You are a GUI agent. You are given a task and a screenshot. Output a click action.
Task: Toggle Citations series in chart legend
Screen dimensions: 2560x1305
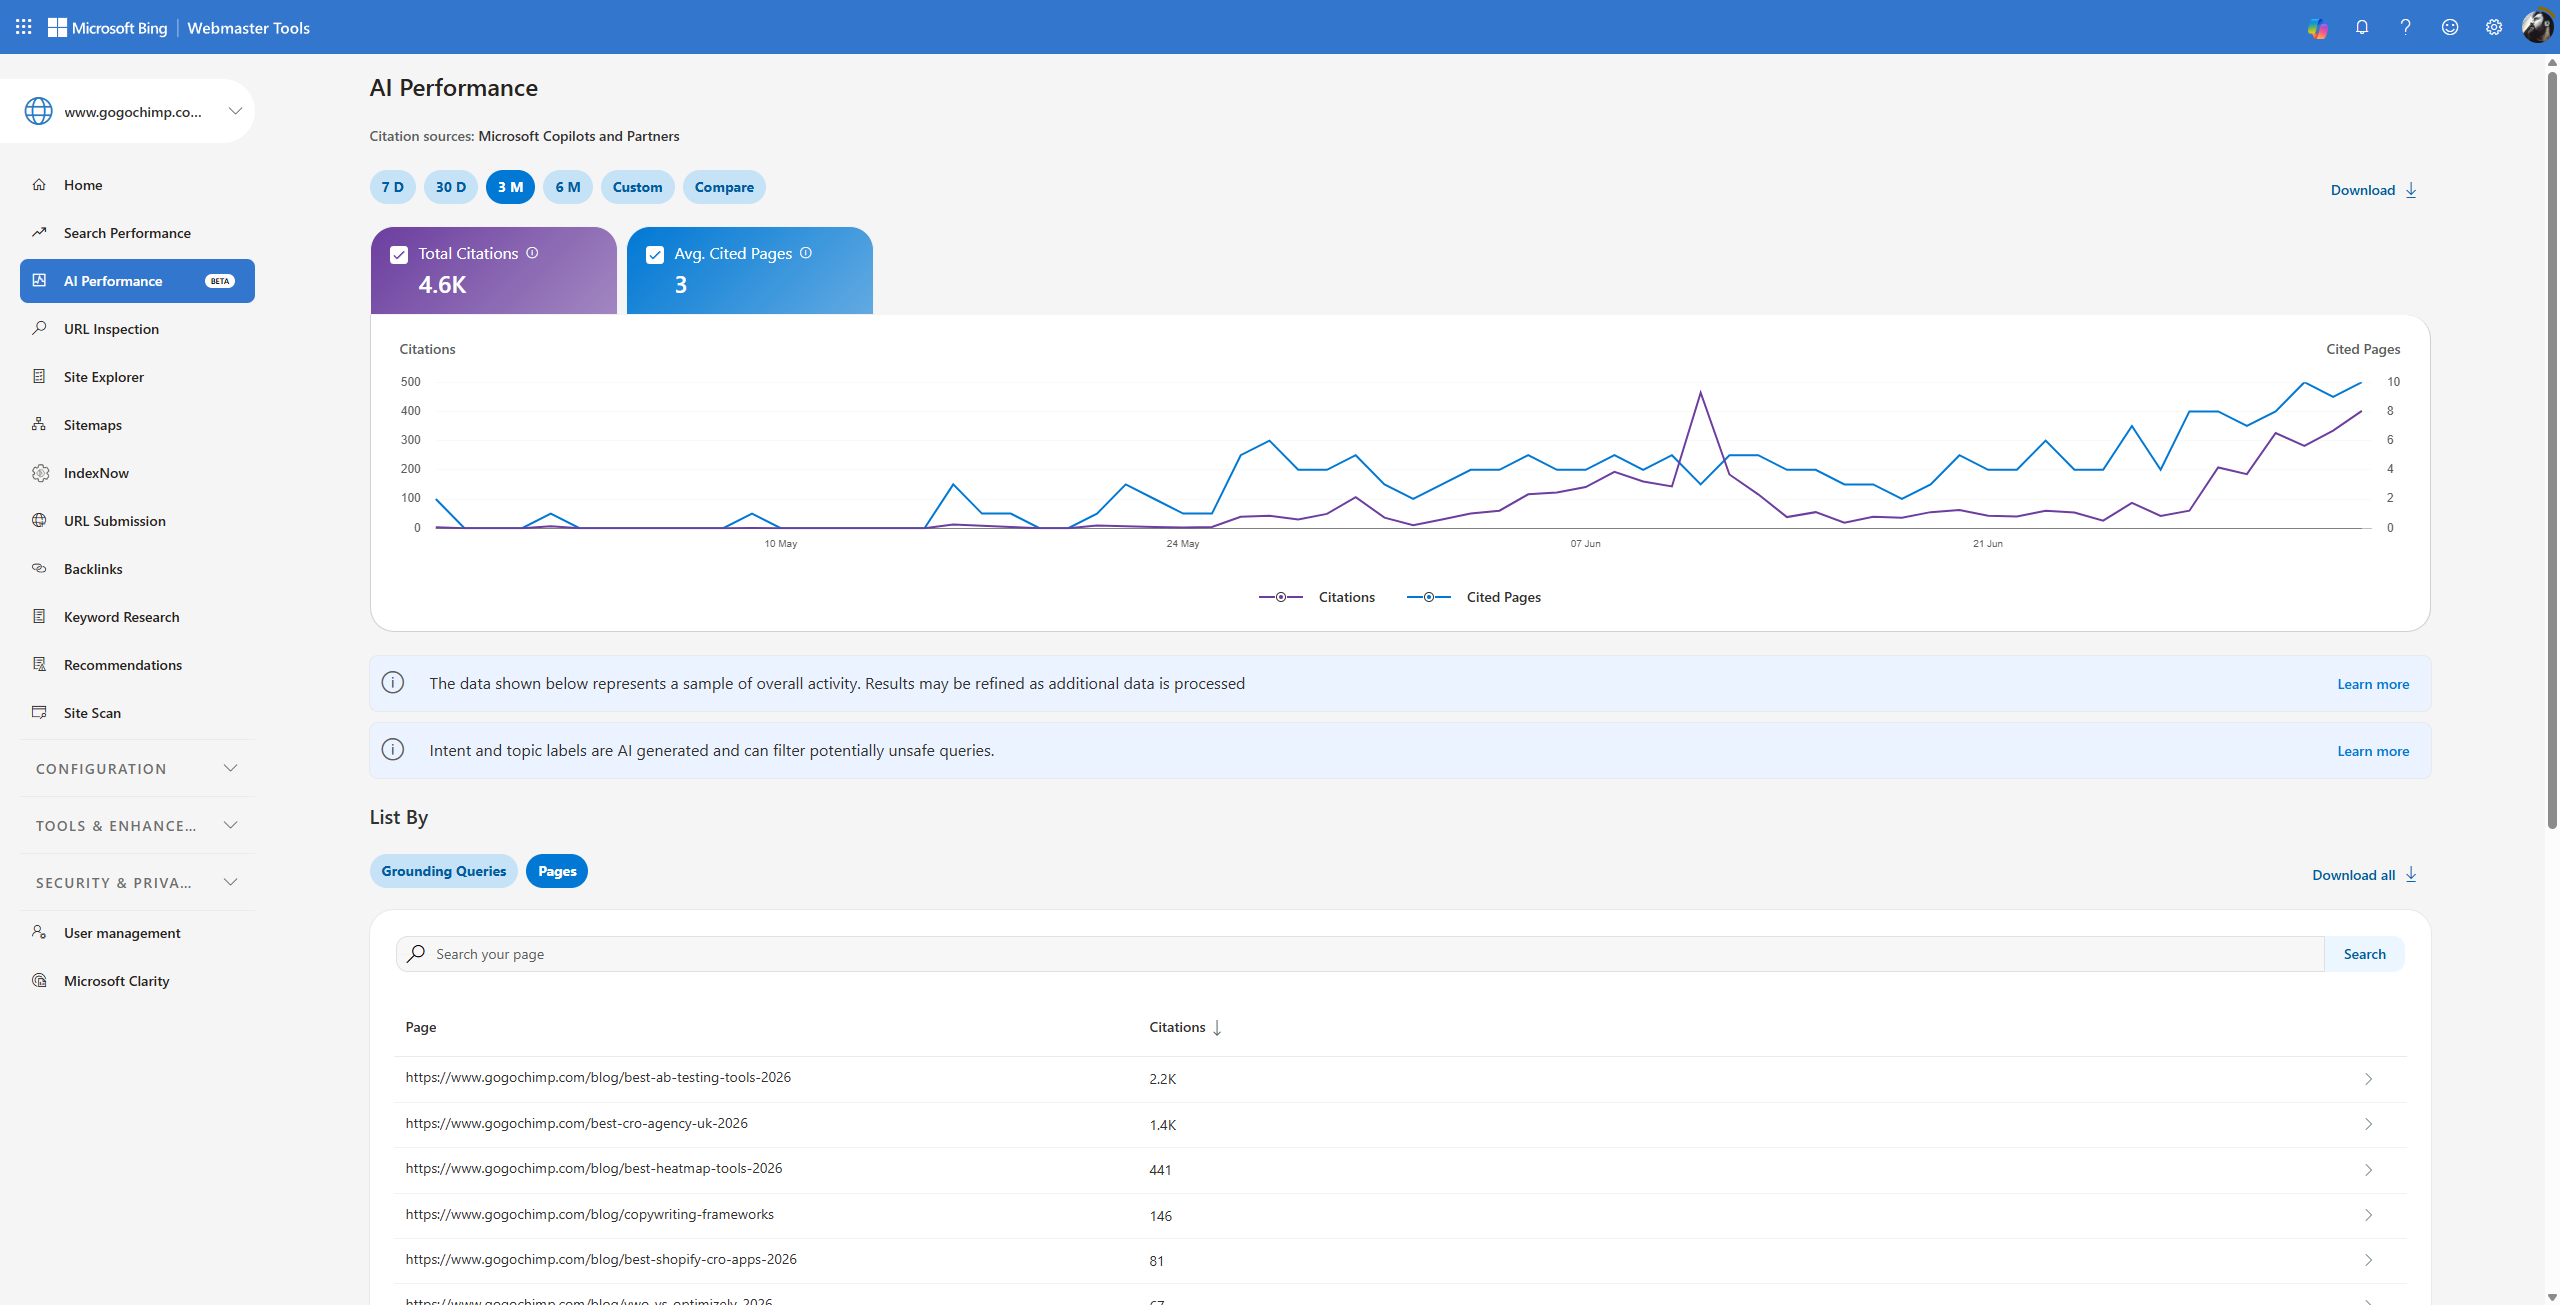point(1316,597)
